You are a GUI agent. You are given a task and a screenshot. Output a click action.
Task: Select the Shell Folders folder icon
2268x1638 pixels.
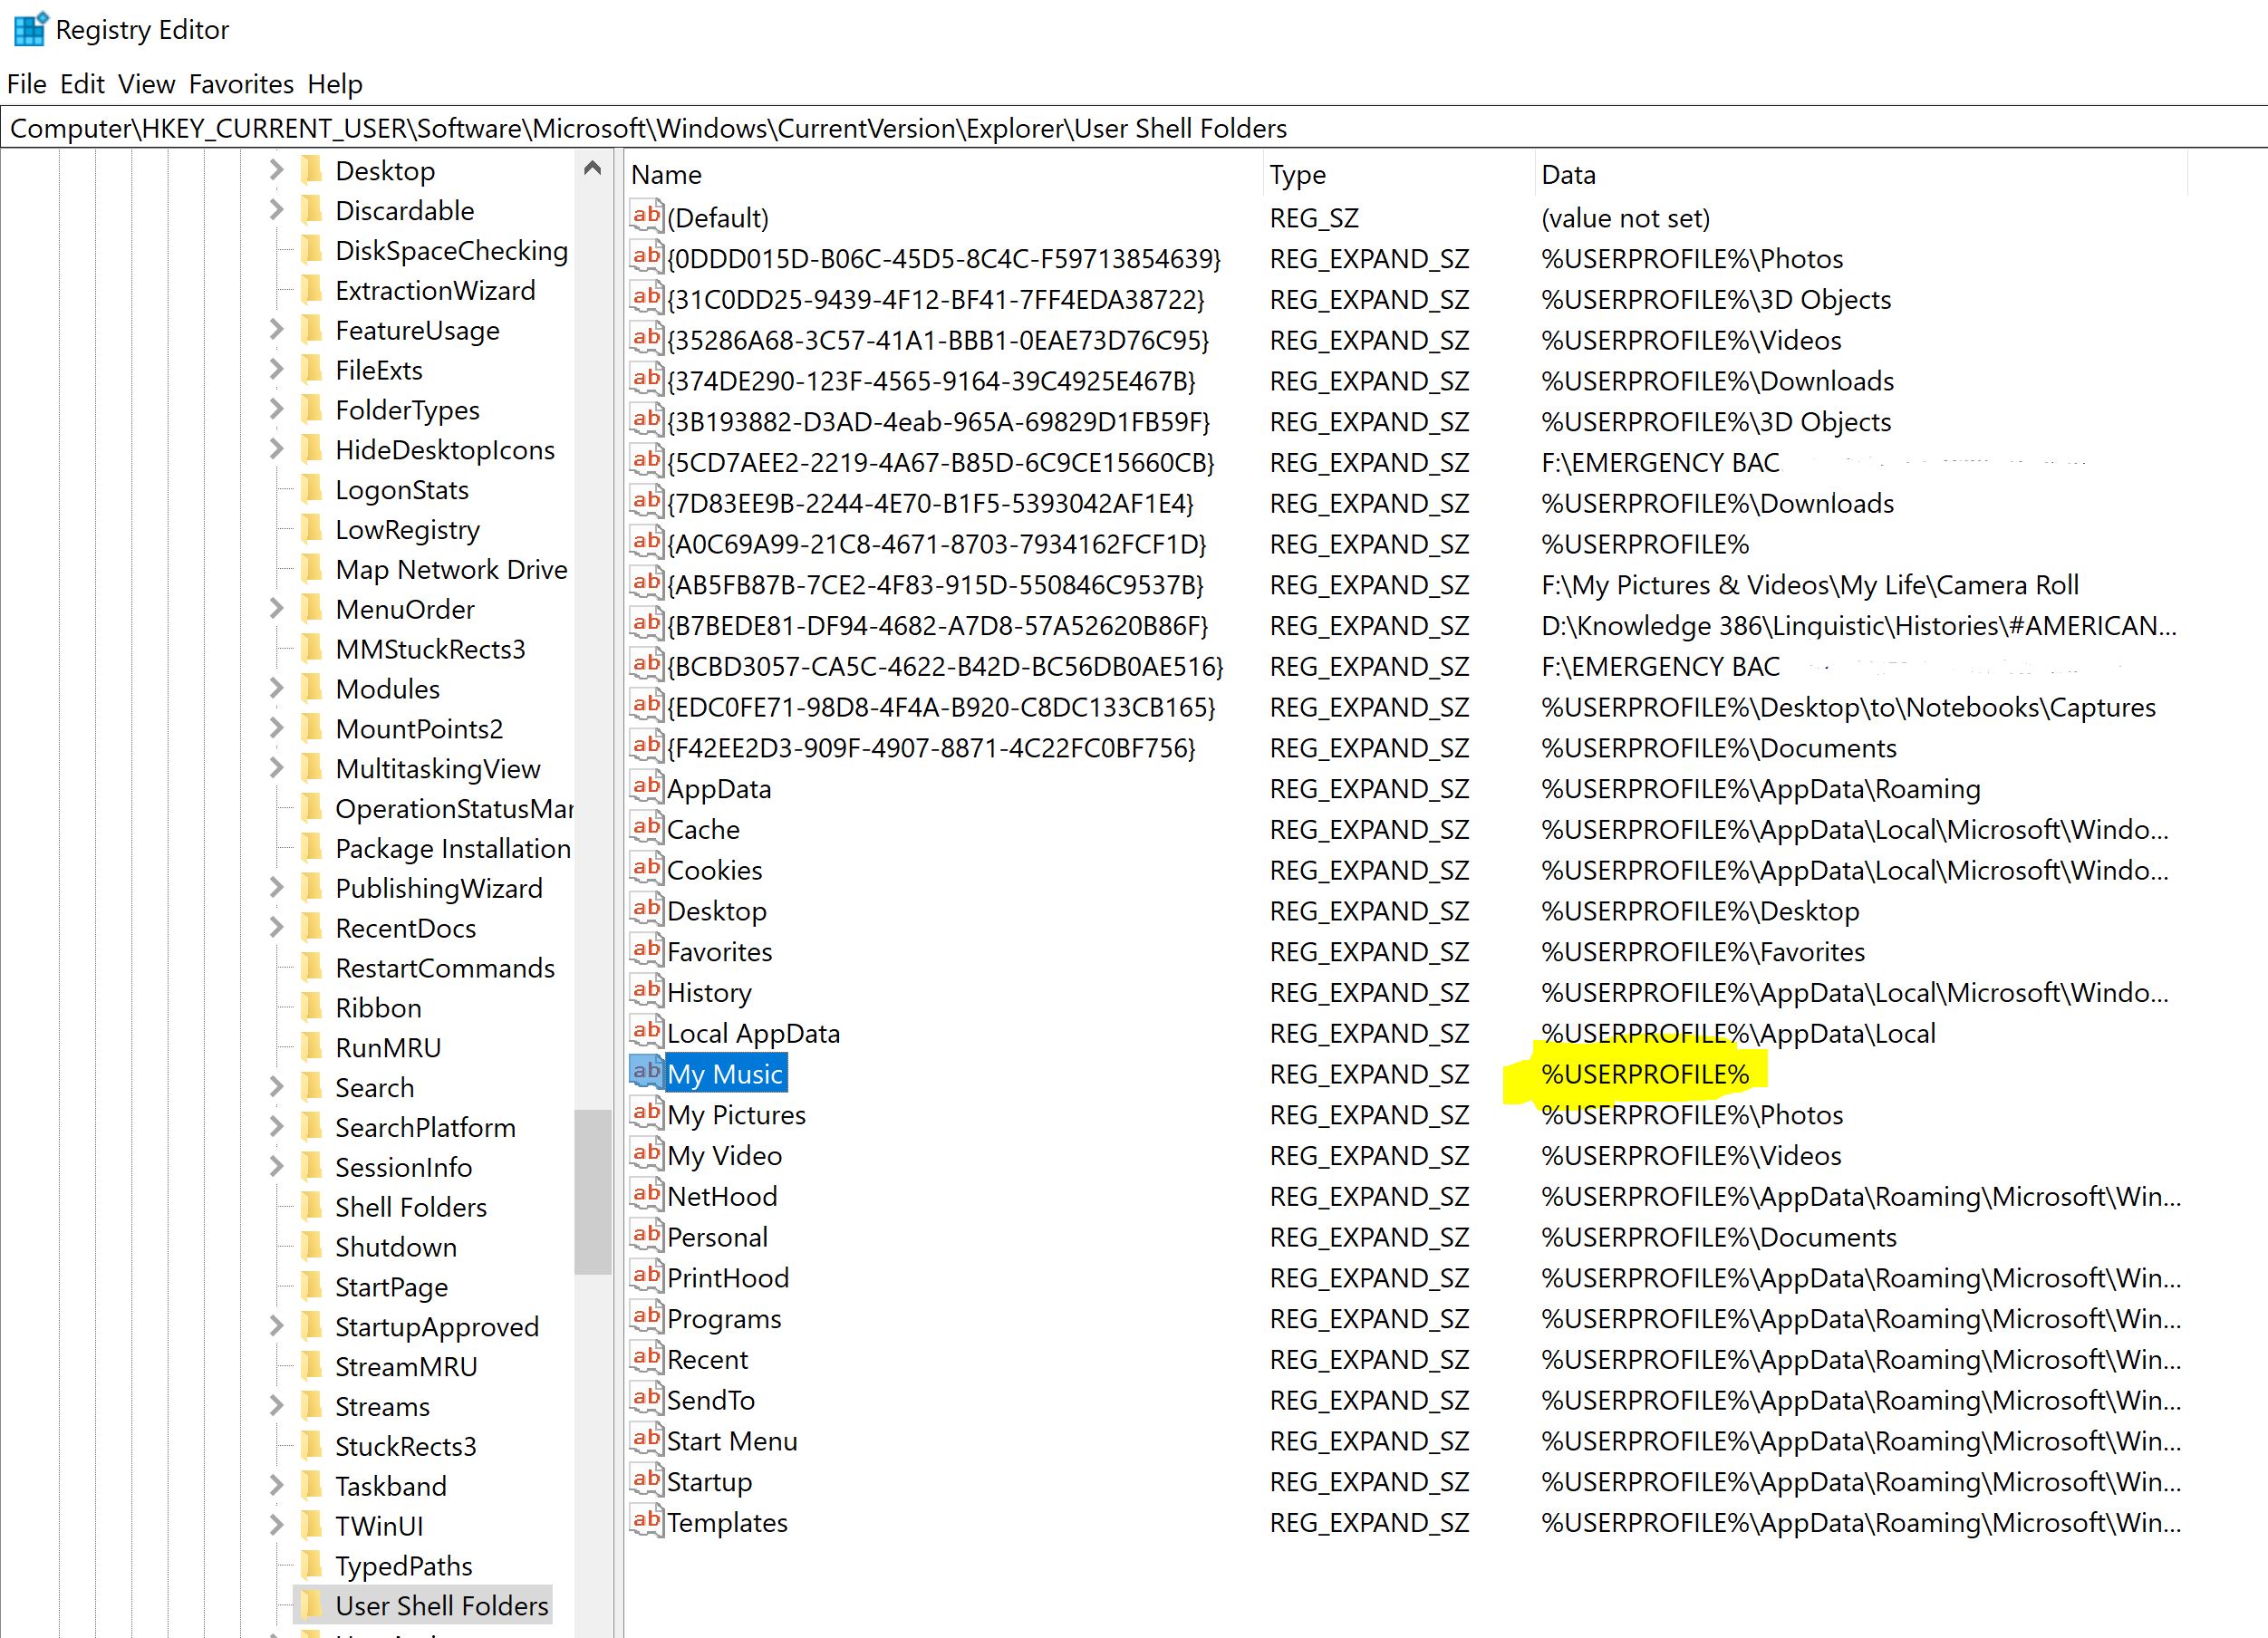pyautogui.click(x=312, y=1206)
